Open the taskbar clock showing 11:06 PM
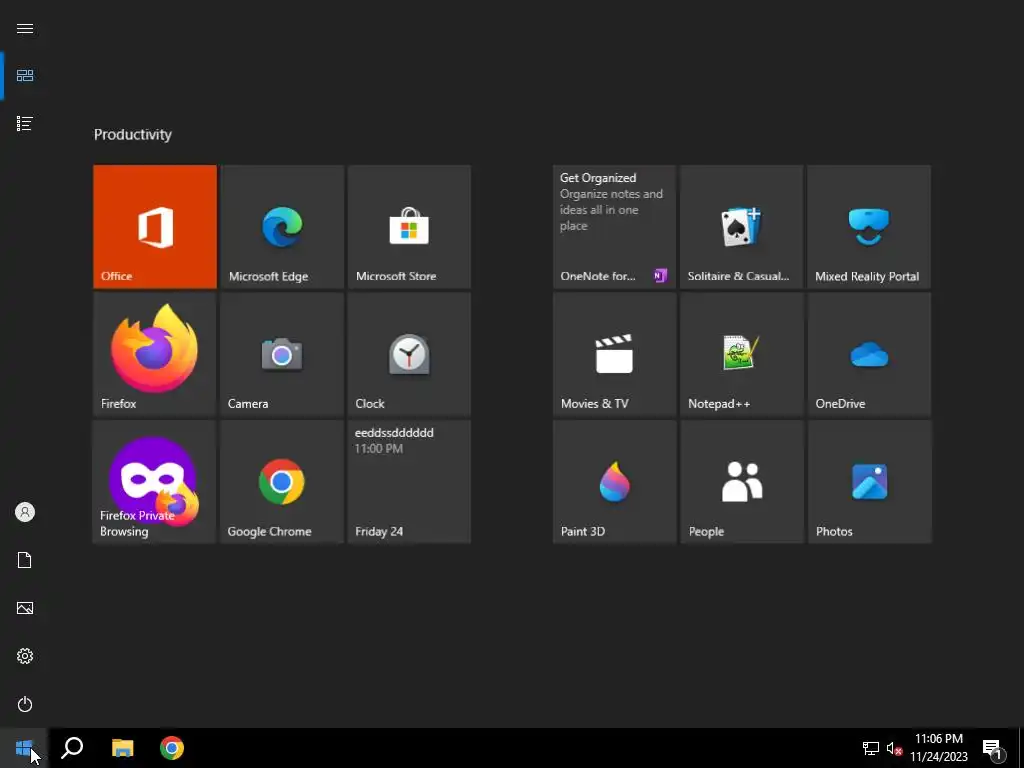 [939, 748]
